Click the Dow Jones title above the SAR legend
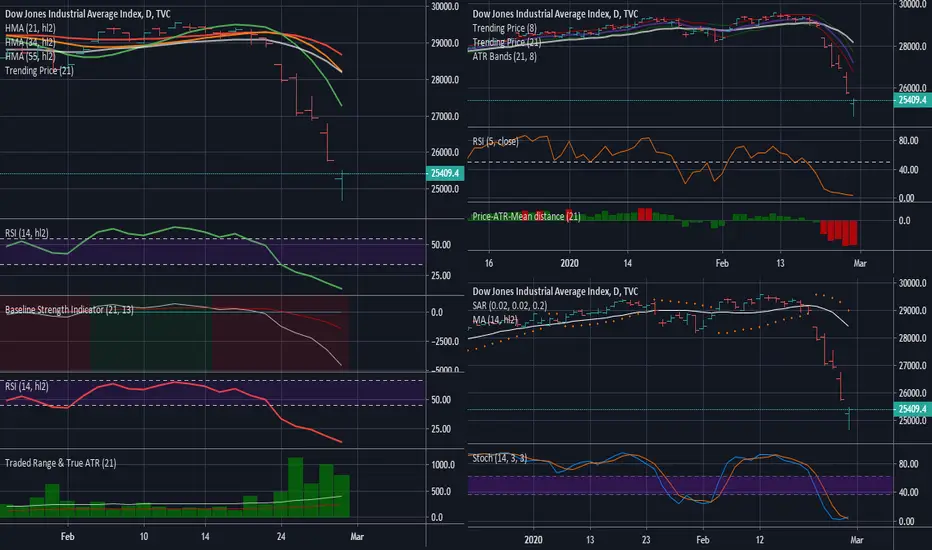Image resolution: width=932 pixels, height=550 pixels. [x=555, y=291]
